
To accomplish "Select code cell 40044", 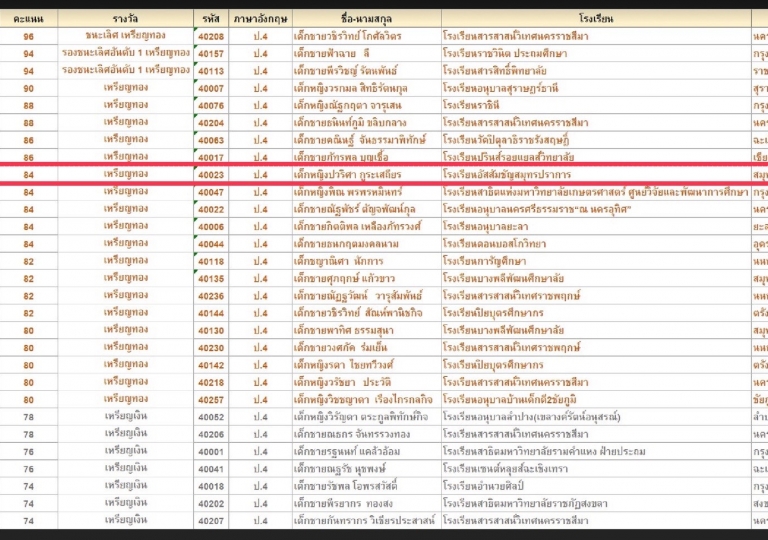I will tap(211, 244).
